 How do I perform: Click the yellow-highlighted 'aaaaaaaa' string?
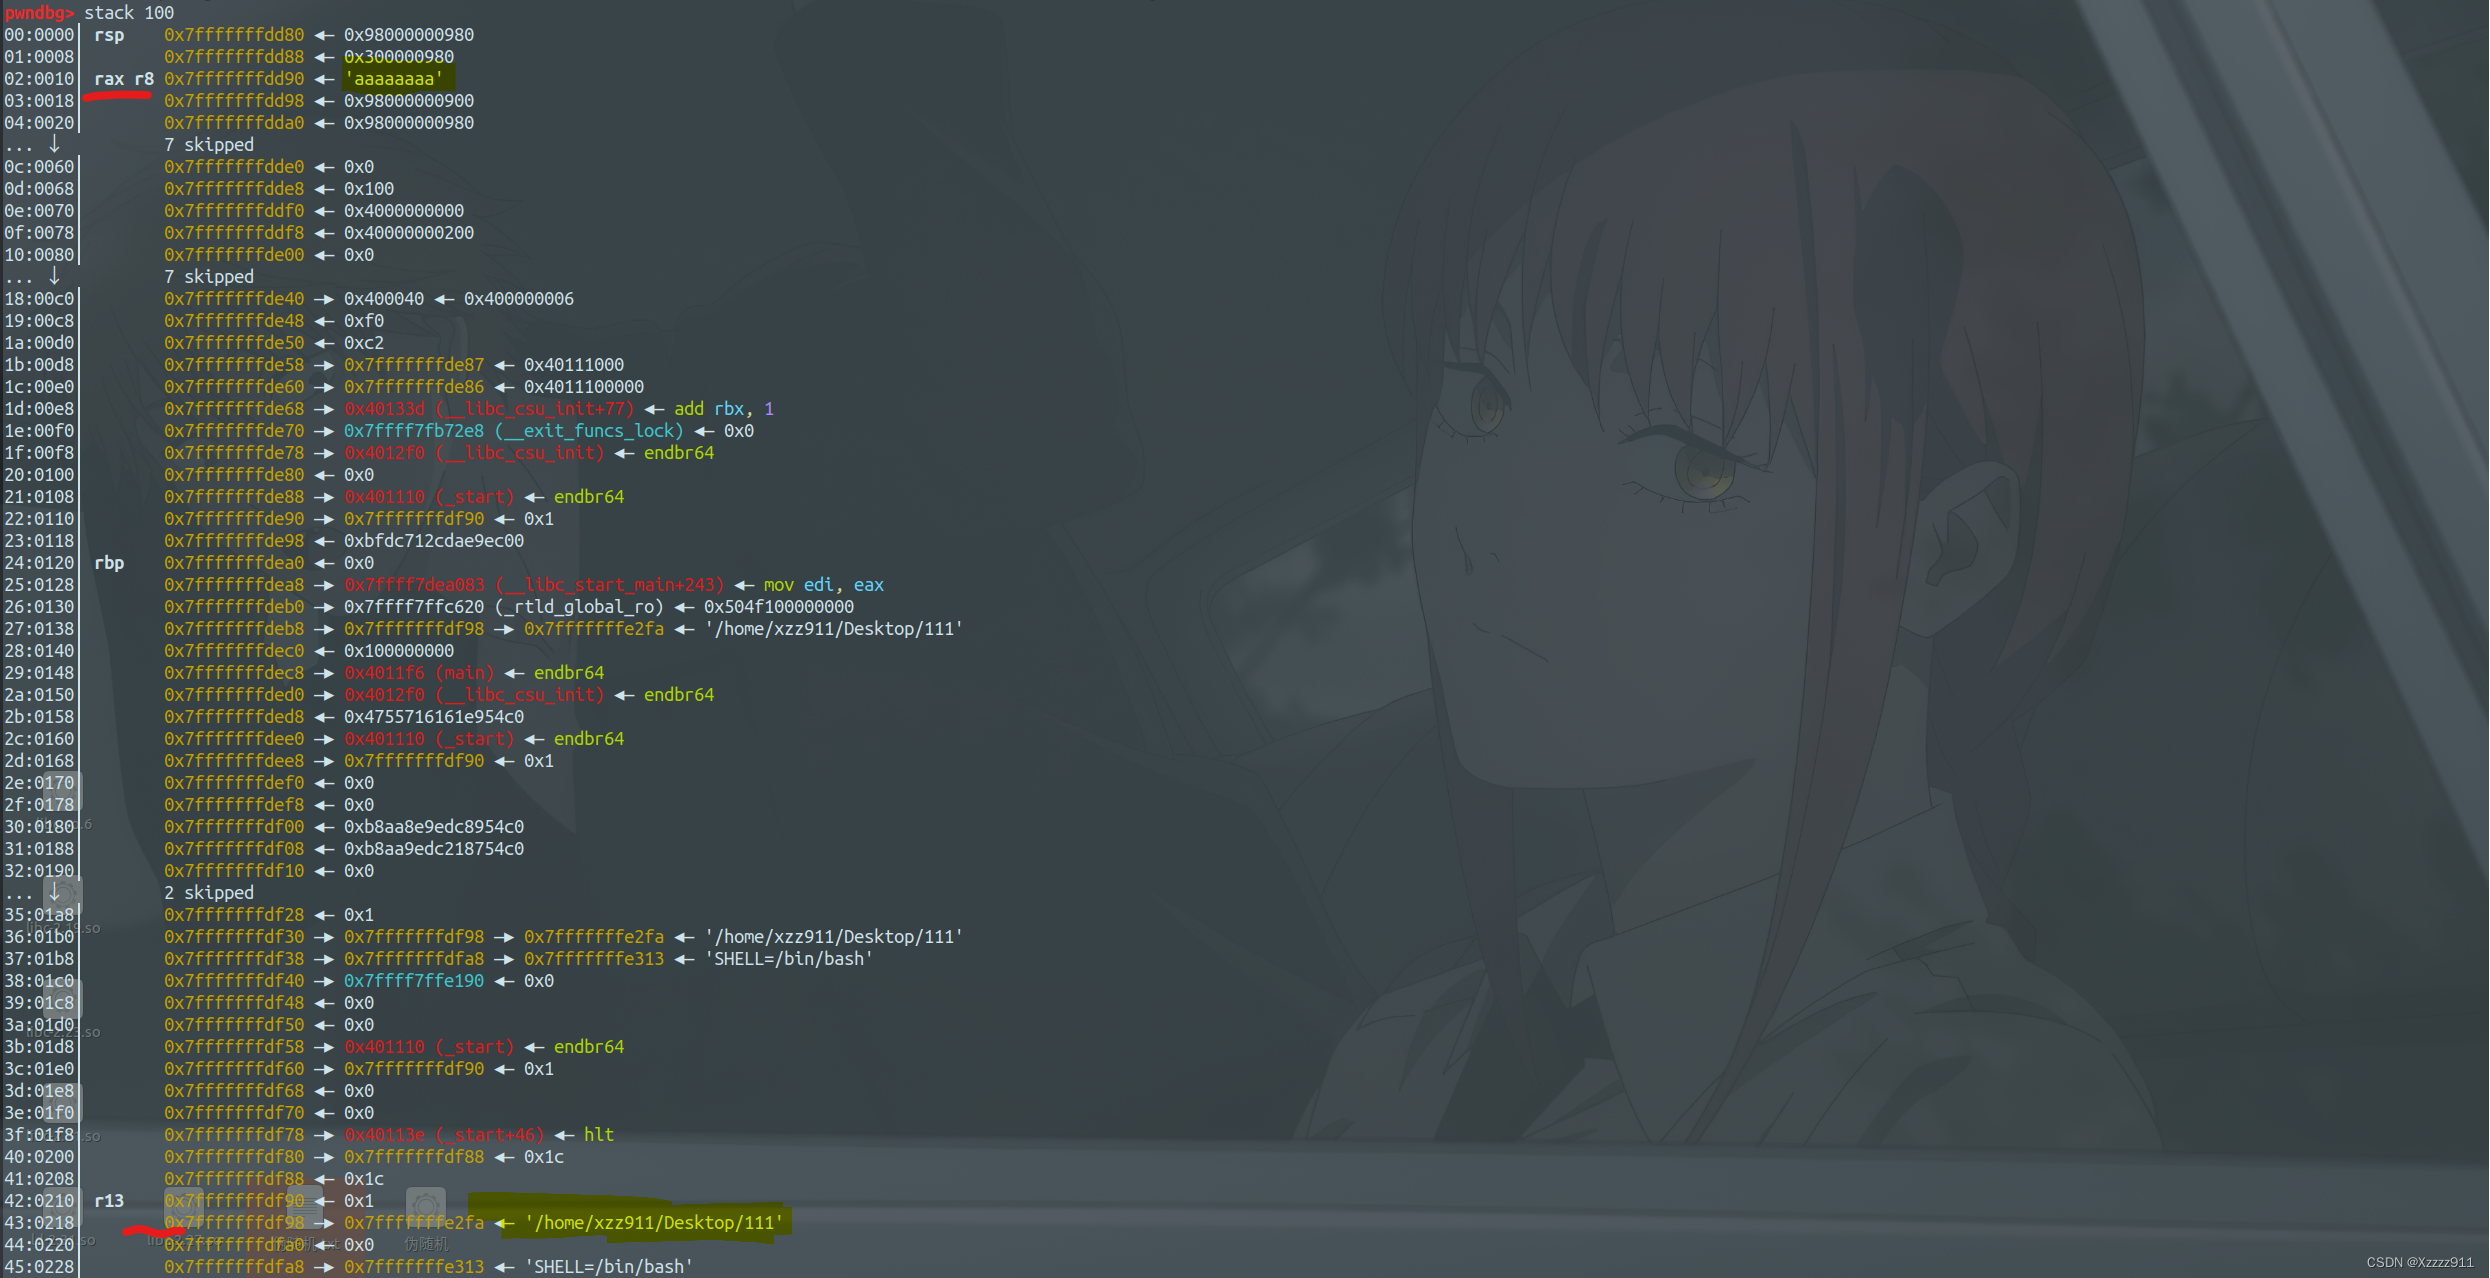point(393,79)
